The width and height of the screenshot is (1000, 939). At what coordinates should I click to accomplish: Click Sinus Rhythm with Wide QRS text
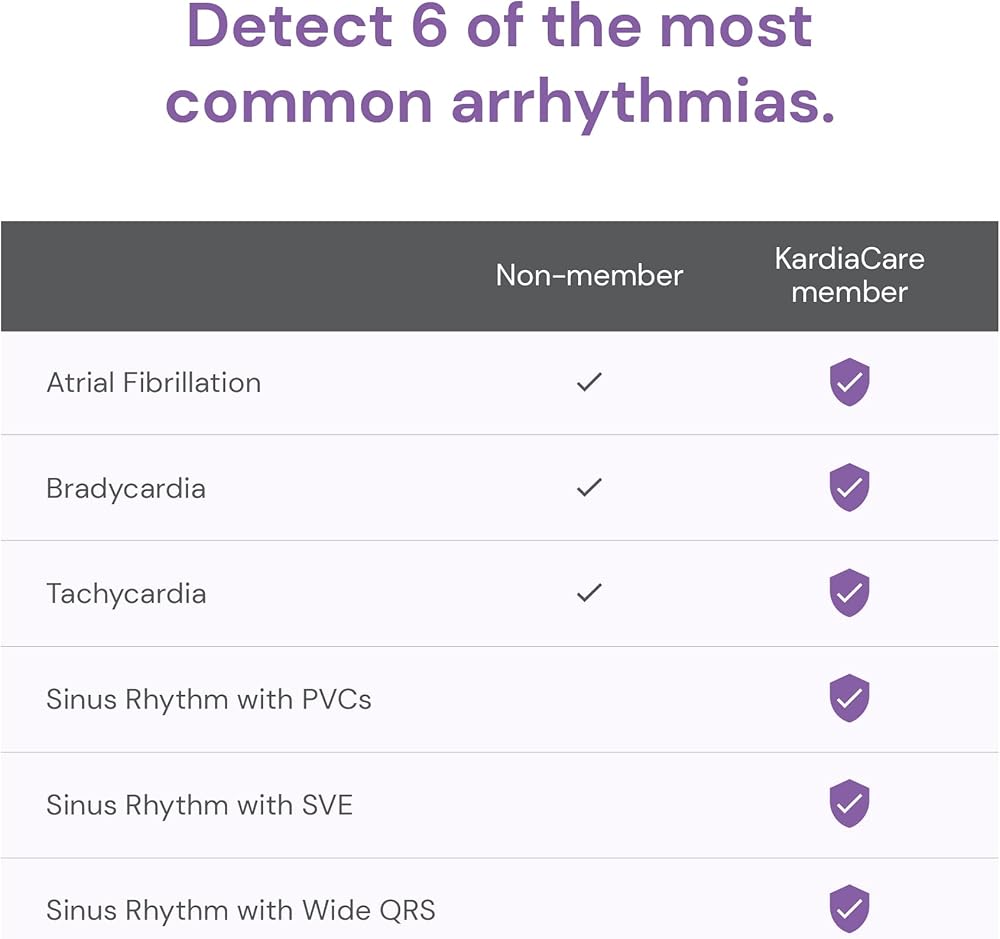pos(241,910)
